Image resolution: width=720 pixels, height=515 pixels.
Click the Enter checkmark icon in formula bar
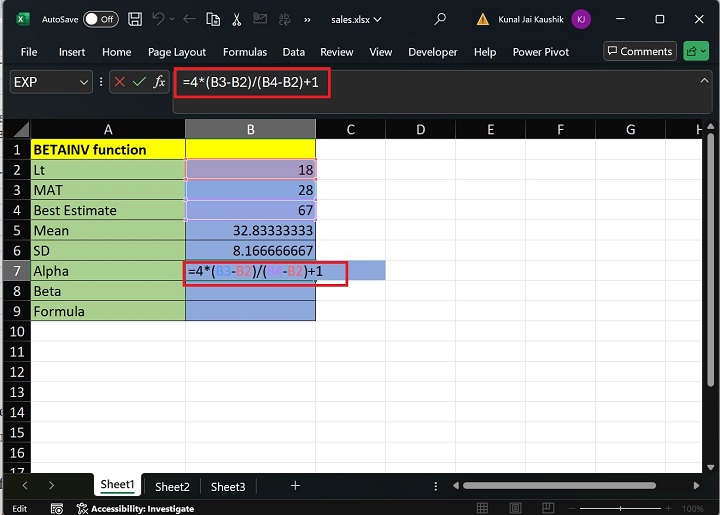pyautogui.click(x=139, y=82)
